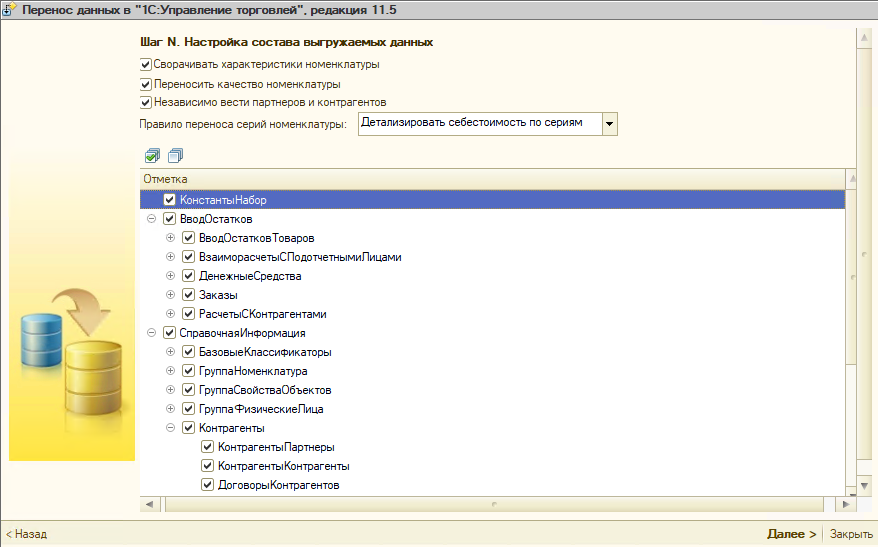Image resolution: width=878 pixels, height=547 pixels.
Task: Uncheck the БазовыеКлассификаторы checkbox
Action: coord(189,352)
